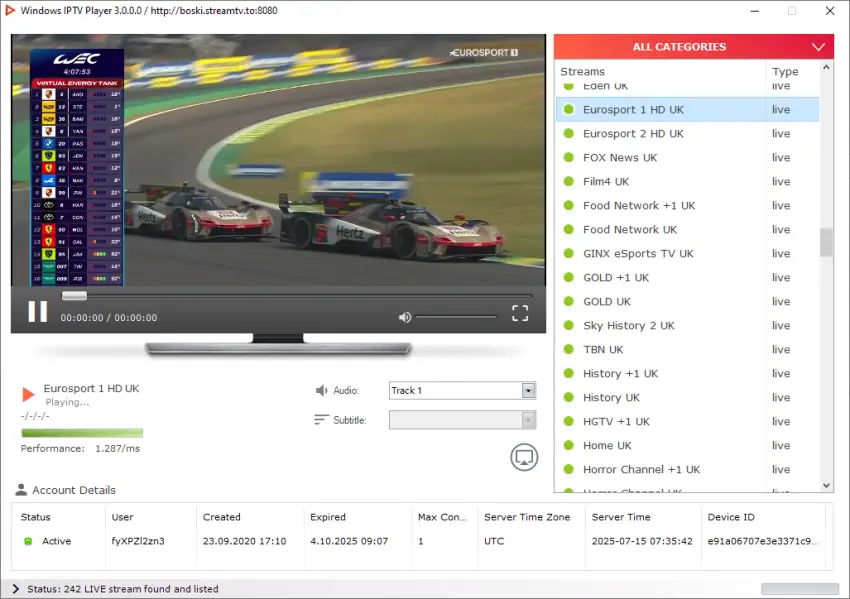Click the Status column header in Account Details
The width and height of the screenshot is (850, 599).
[35, 517]
